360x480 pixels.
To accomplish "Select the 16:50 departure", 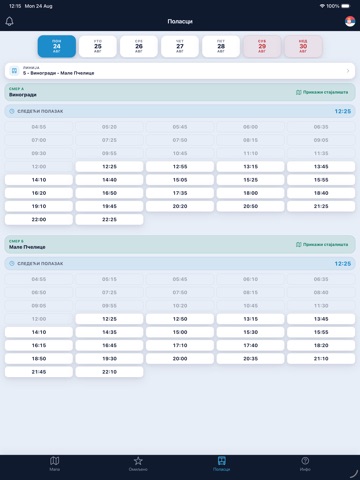I will point(109,193).
